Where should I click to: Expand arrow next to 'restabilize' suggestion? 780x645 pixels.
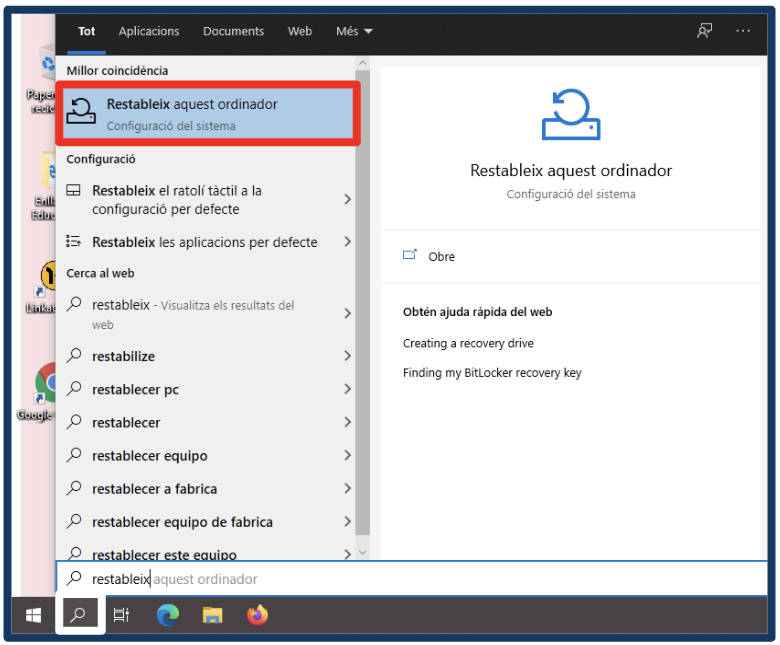pyautogui.click(x=347, y=356)
